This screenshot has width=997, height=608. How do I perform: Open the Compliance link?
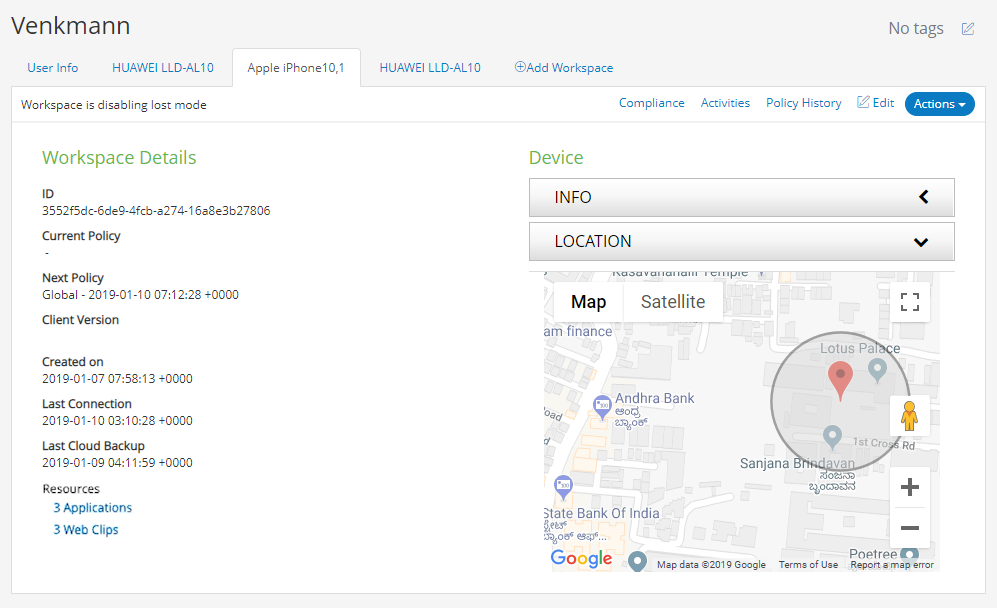pyautogui.click(x=652, y=103)
